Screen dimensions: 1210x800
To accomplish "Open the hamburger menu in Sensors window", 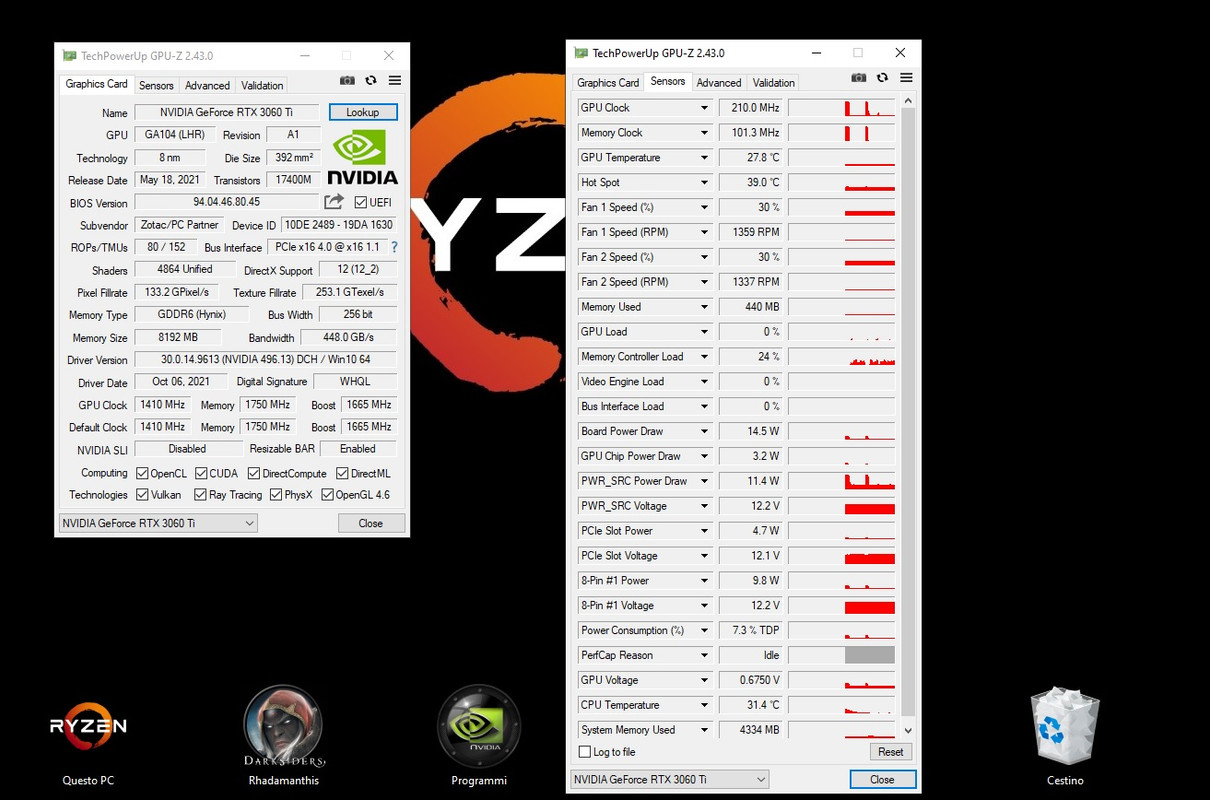I will [x=906, y=78].
